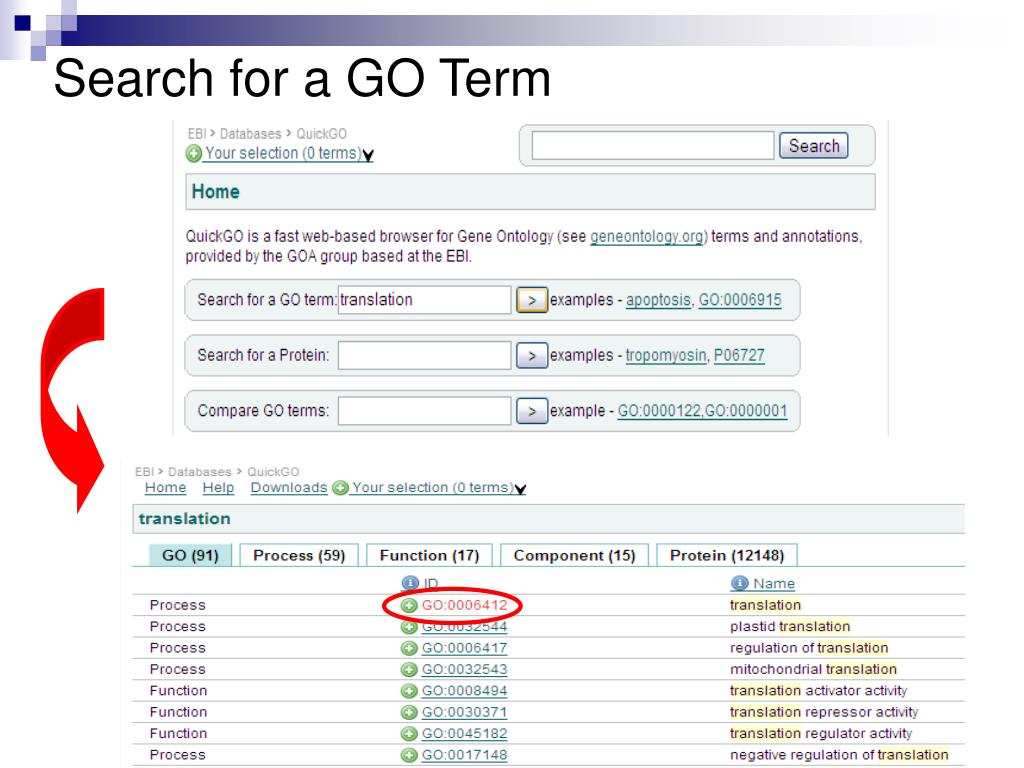Open the GO:0008494 term link
This screenshot has width=1024, height=768.
[464, 691]
